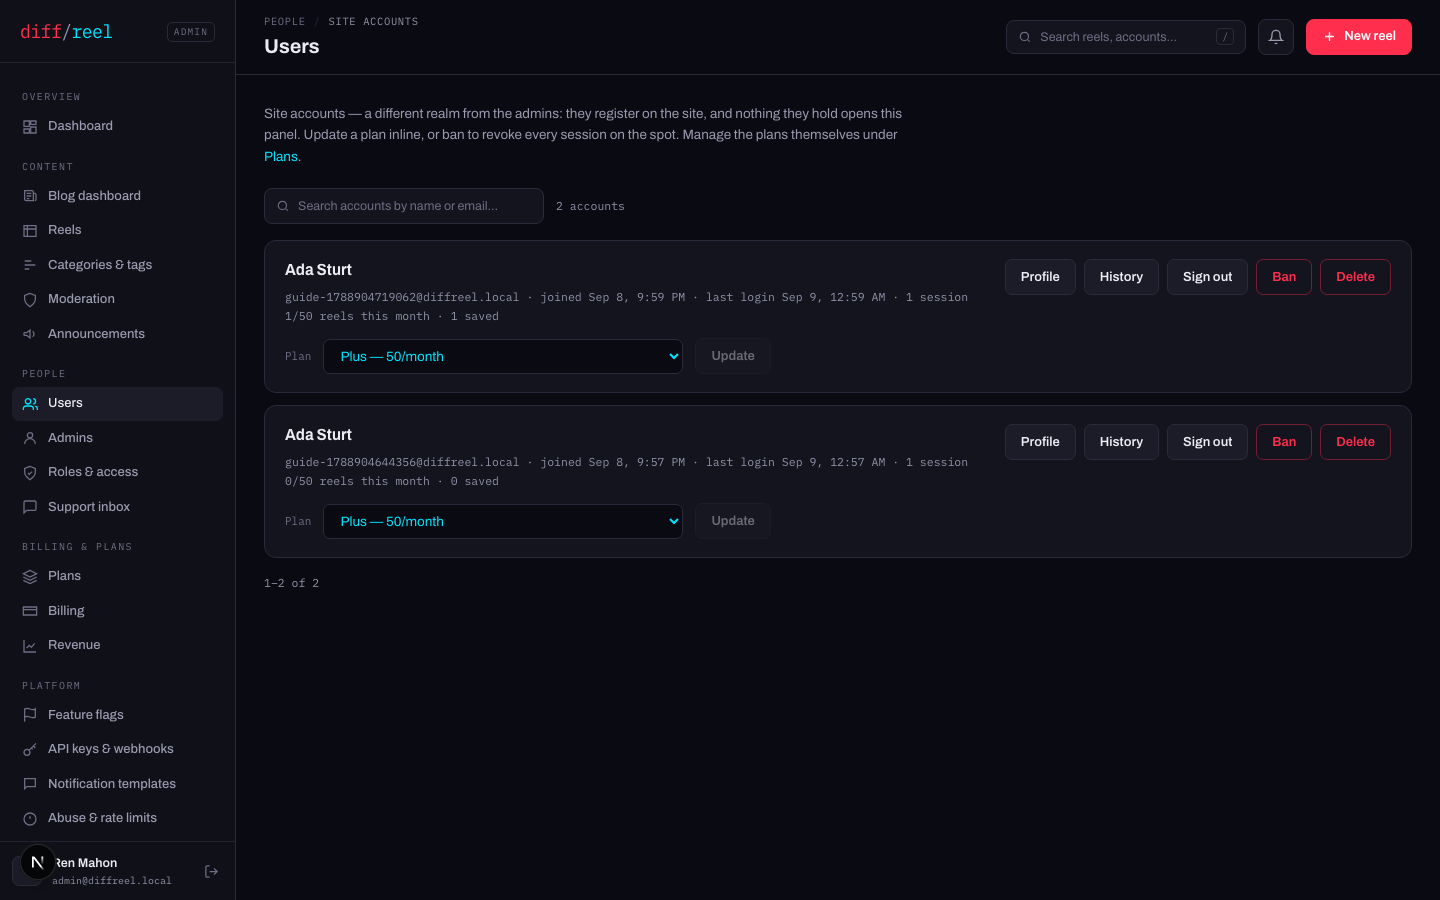The width and height of the screenshot is (1440, 900).
Task: Click the log out icon beside admin name
Action: 211,872
